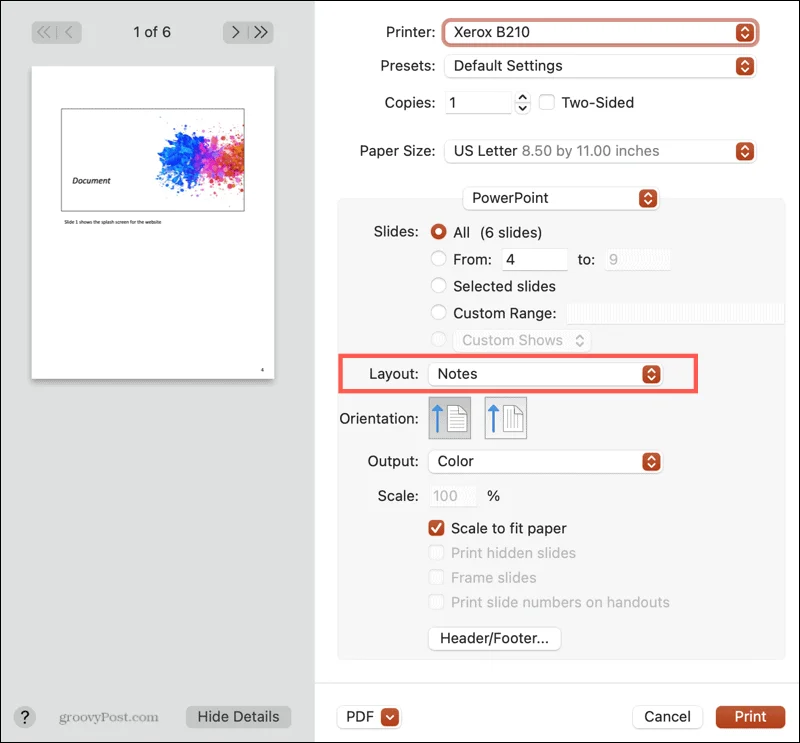This screenshot has width=800, height=743.
Task: Click the PDF button label
Action: click(360, 717)
